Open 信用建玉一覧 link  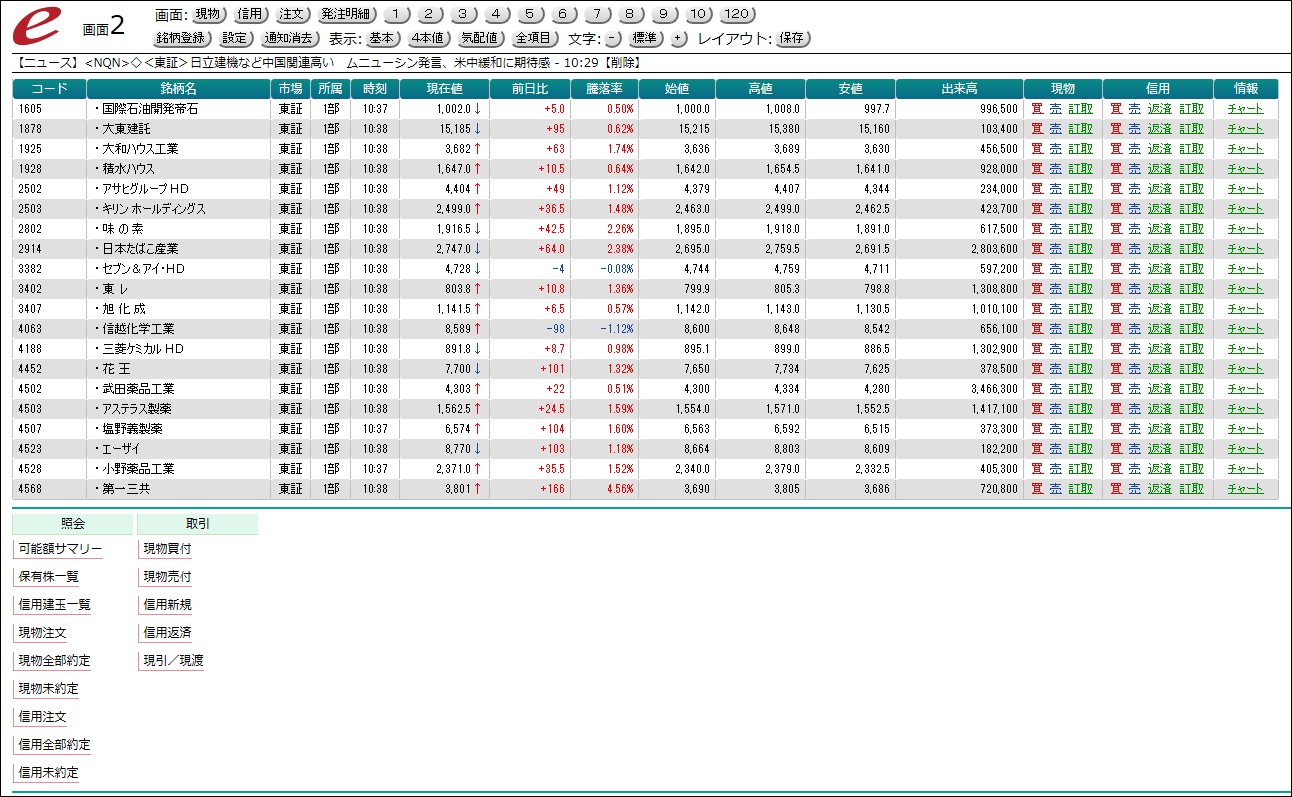54,605
